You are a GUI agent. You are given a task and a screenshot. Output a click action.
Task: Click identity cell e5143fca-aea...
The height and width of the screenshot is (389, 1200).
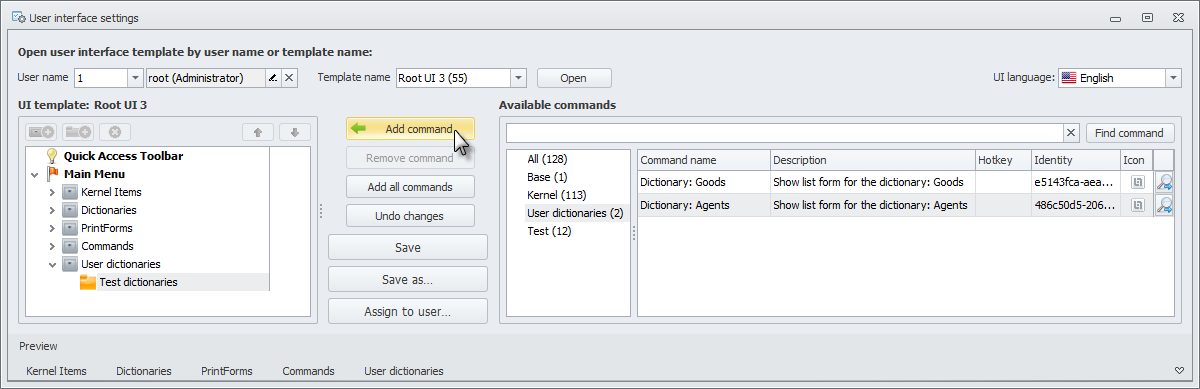click(1076, 182)
